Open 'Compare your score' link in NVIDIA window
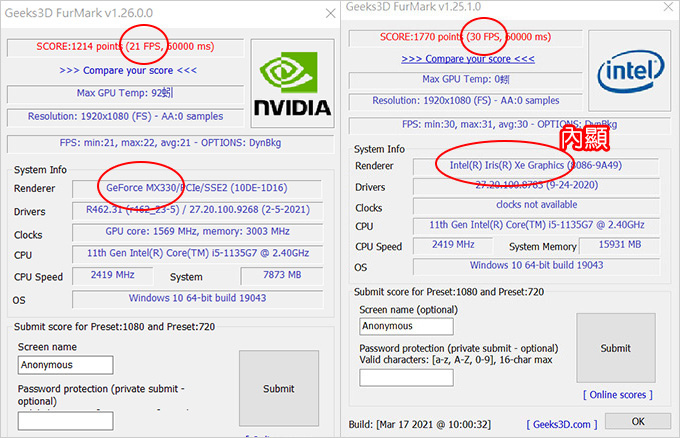Screen dimensions: 680x438 128,70
